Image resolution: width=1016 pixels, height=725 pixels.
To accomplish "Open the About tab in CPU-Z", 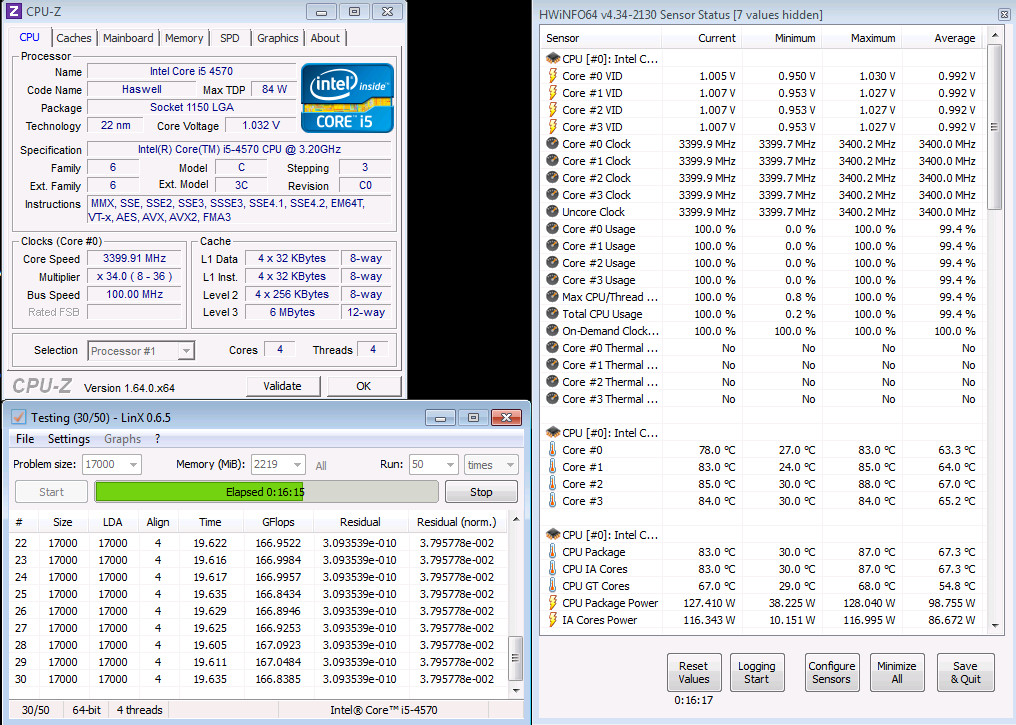I will point(325,38).
